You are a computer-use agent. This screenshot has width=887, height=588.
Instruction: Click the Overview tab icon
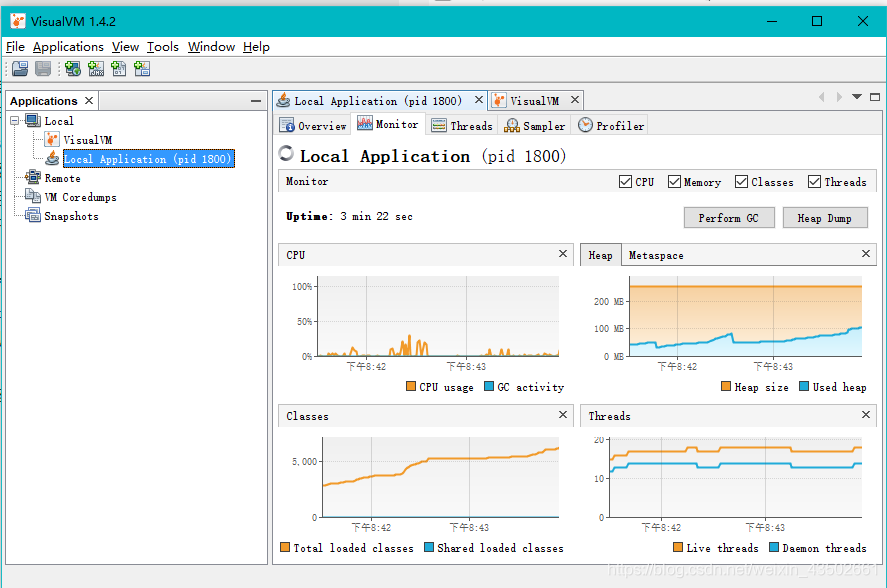tap(287, 125)
